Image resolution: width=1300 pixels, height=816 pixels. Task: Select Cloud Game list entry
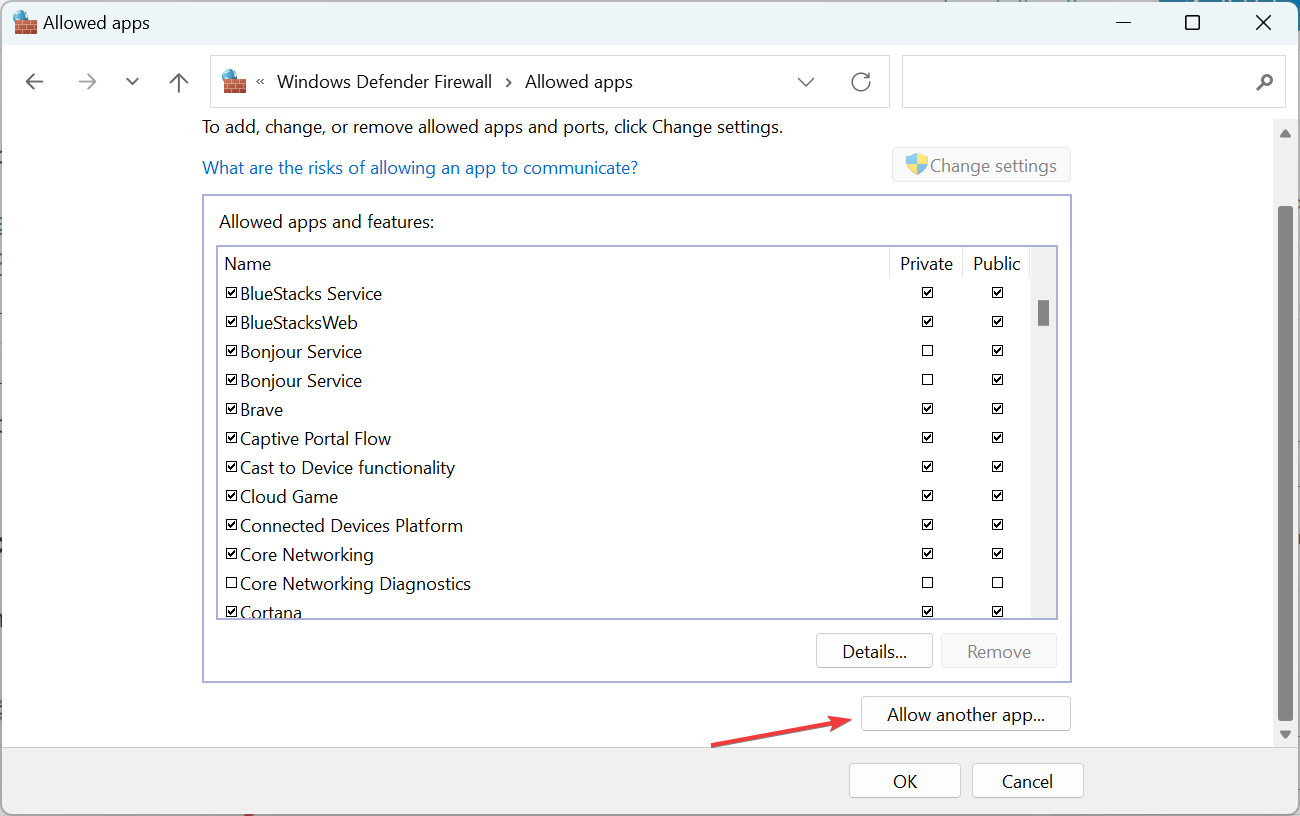(x=289, y=496)
